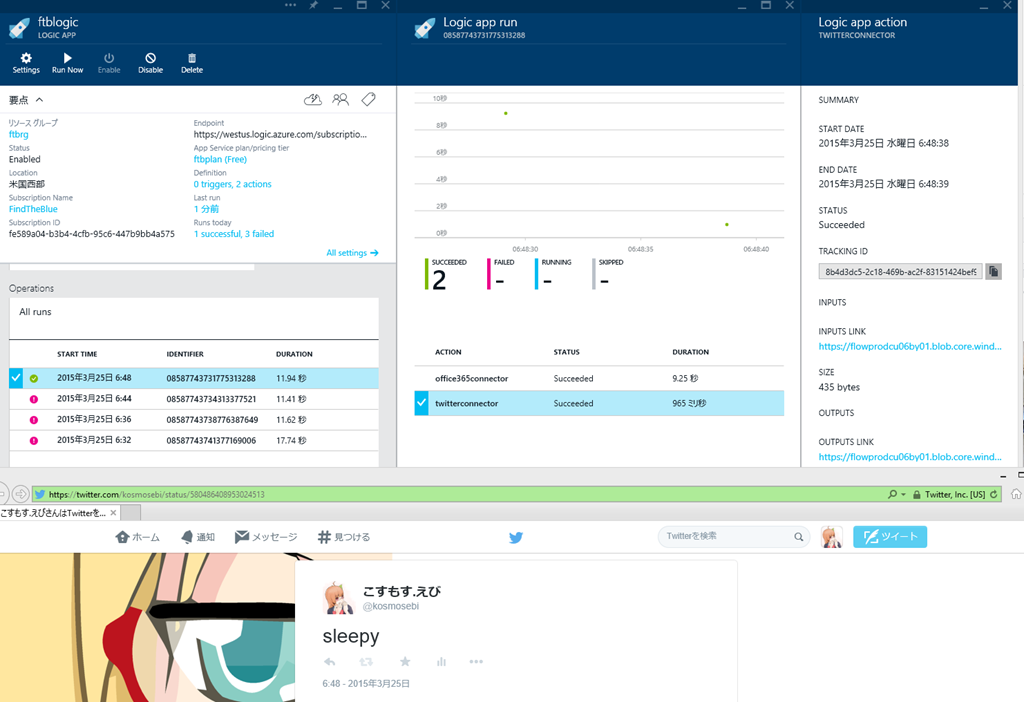Open the ftbrg resource group link
The image size is (1024, 702).
[18, 135]
